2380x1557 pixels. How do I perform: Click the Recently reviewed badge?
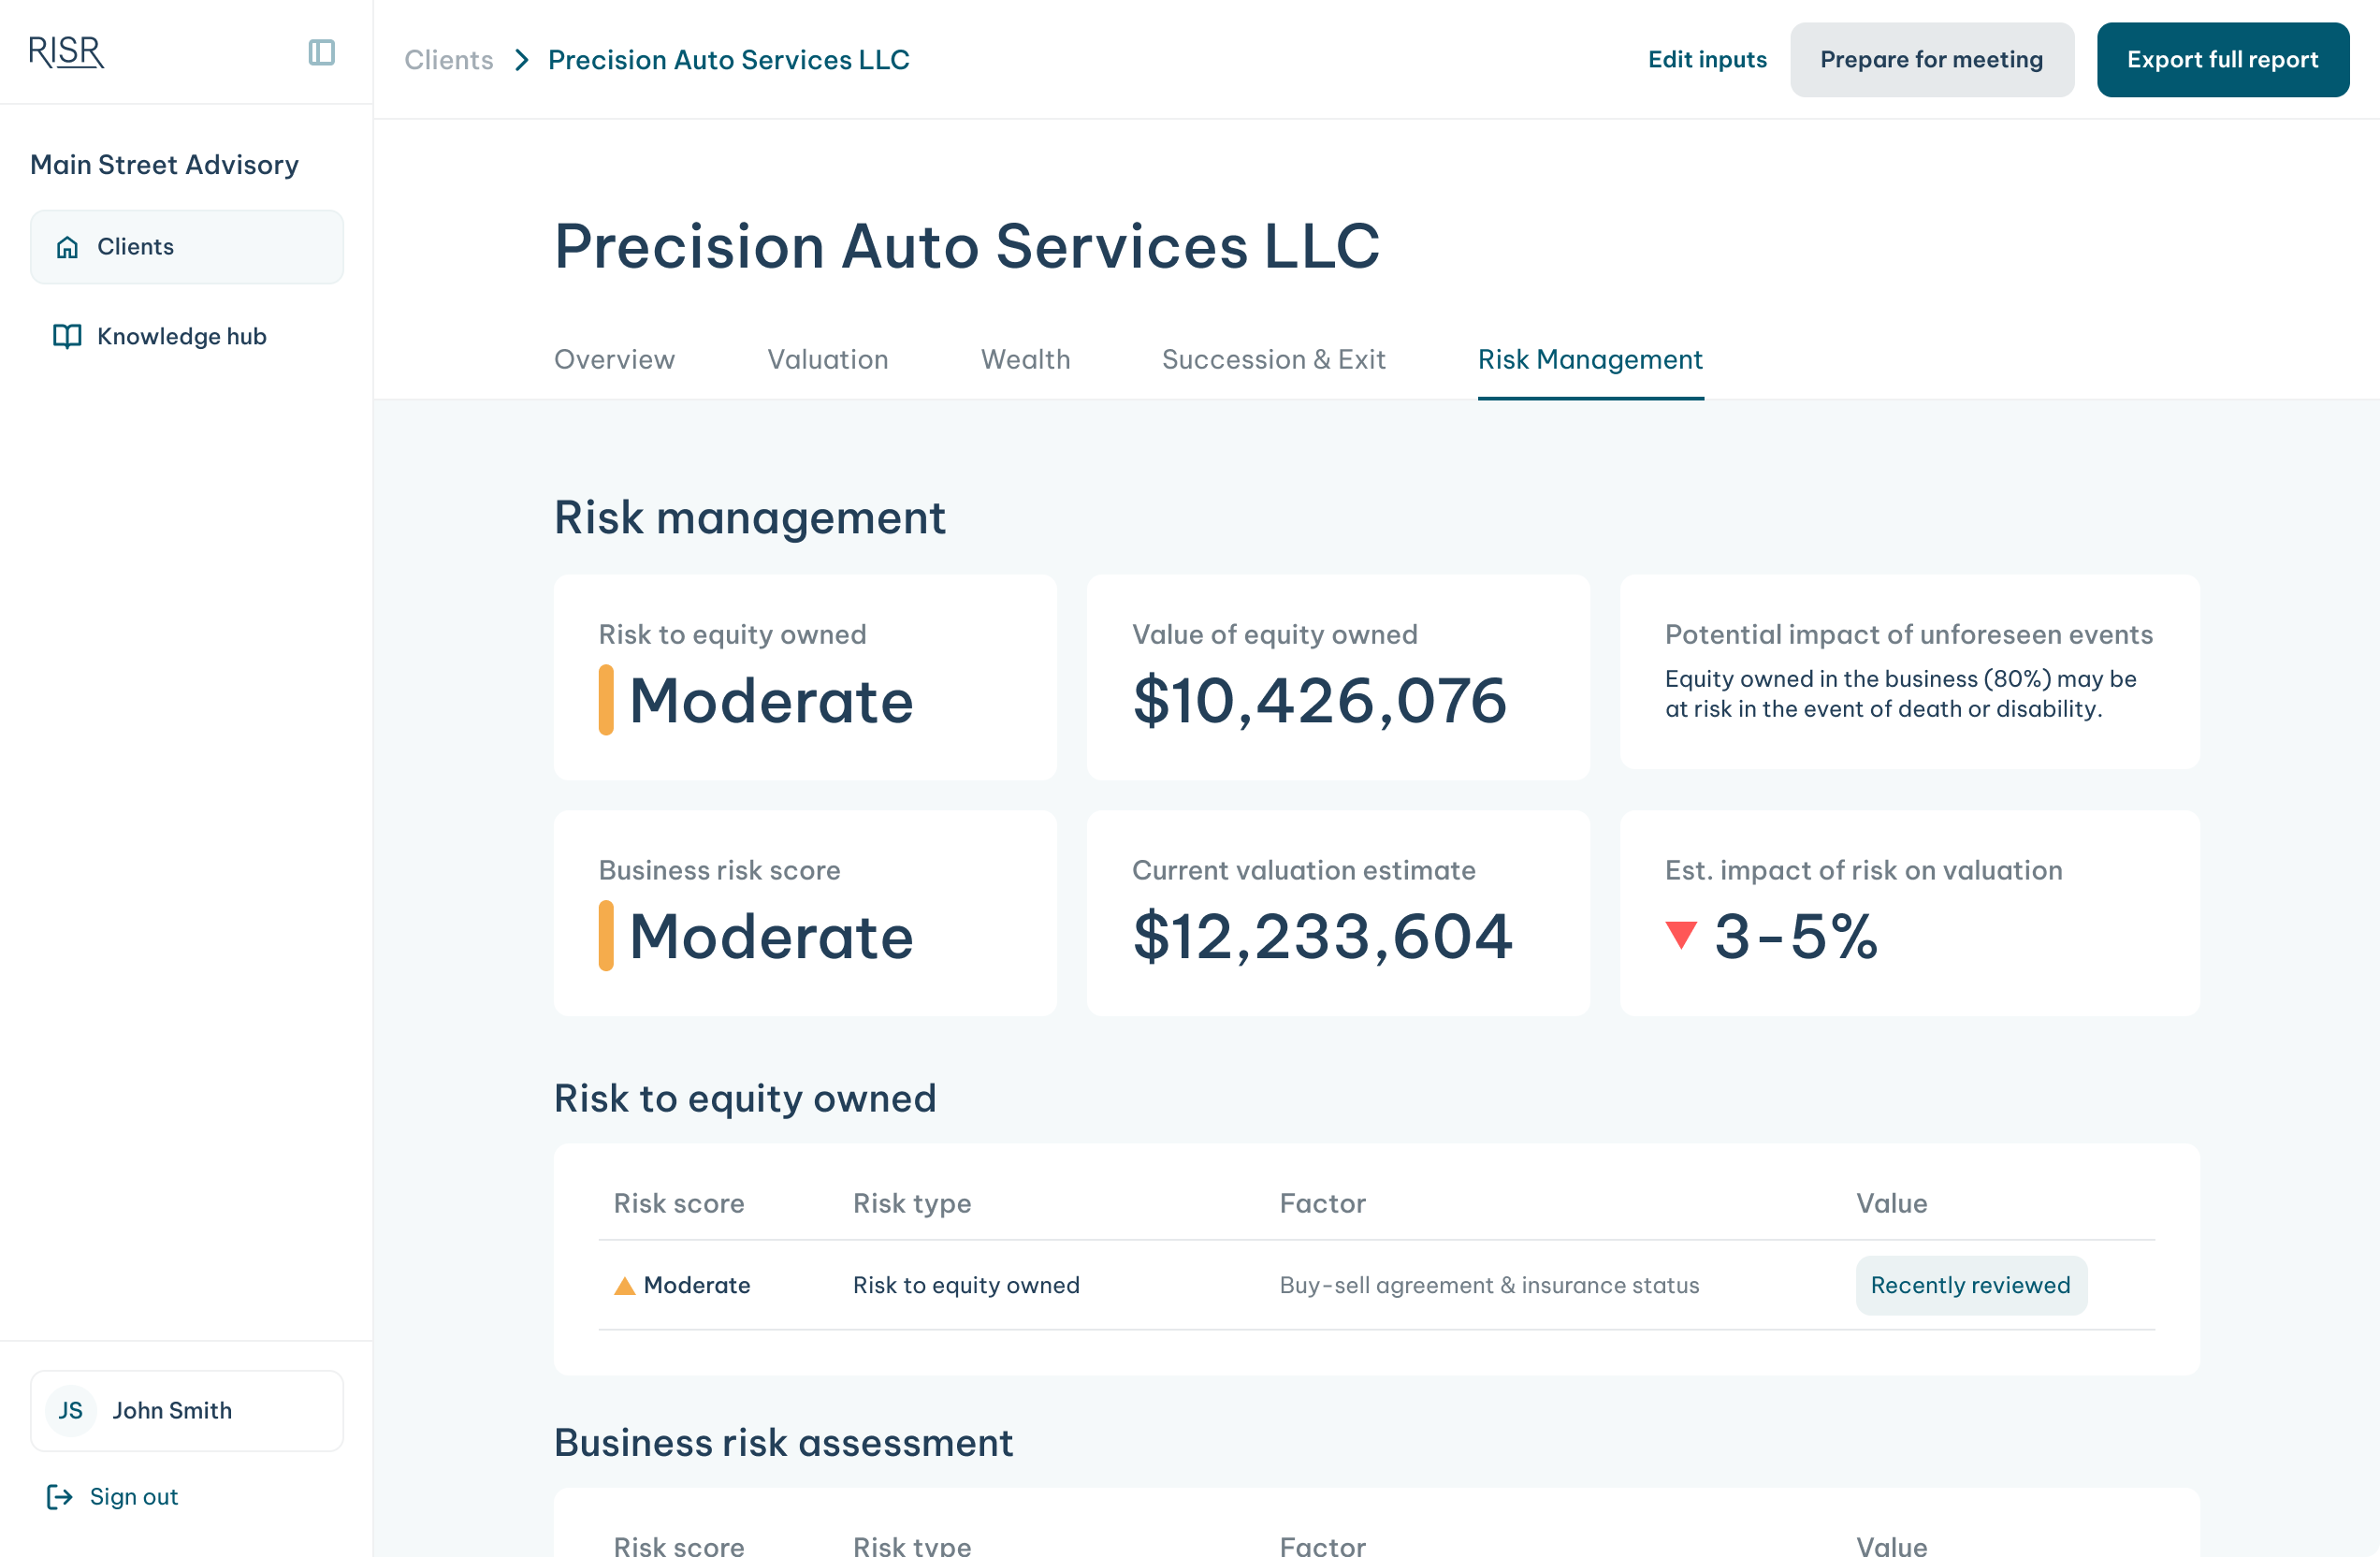point(1970,1285)
